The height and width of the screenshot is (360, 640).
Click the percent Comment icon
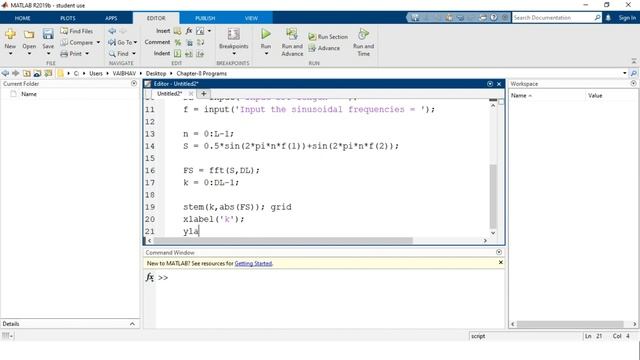178,42
